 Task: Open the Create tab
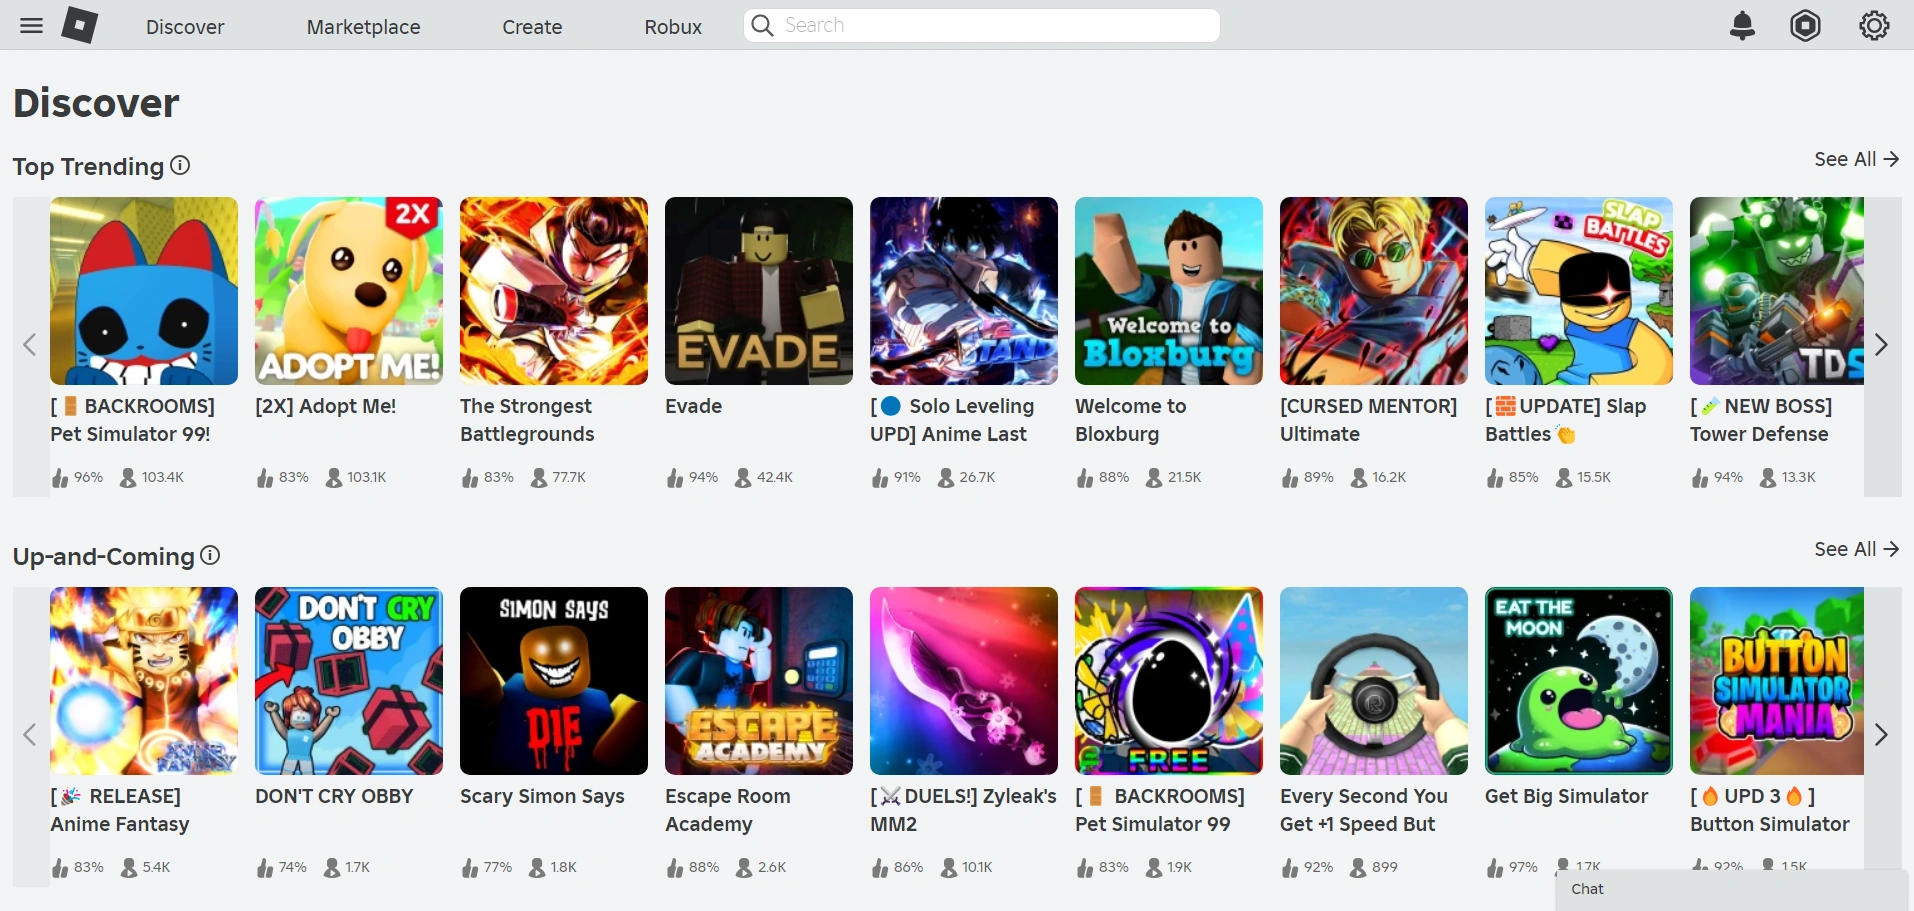click(532, 27)
